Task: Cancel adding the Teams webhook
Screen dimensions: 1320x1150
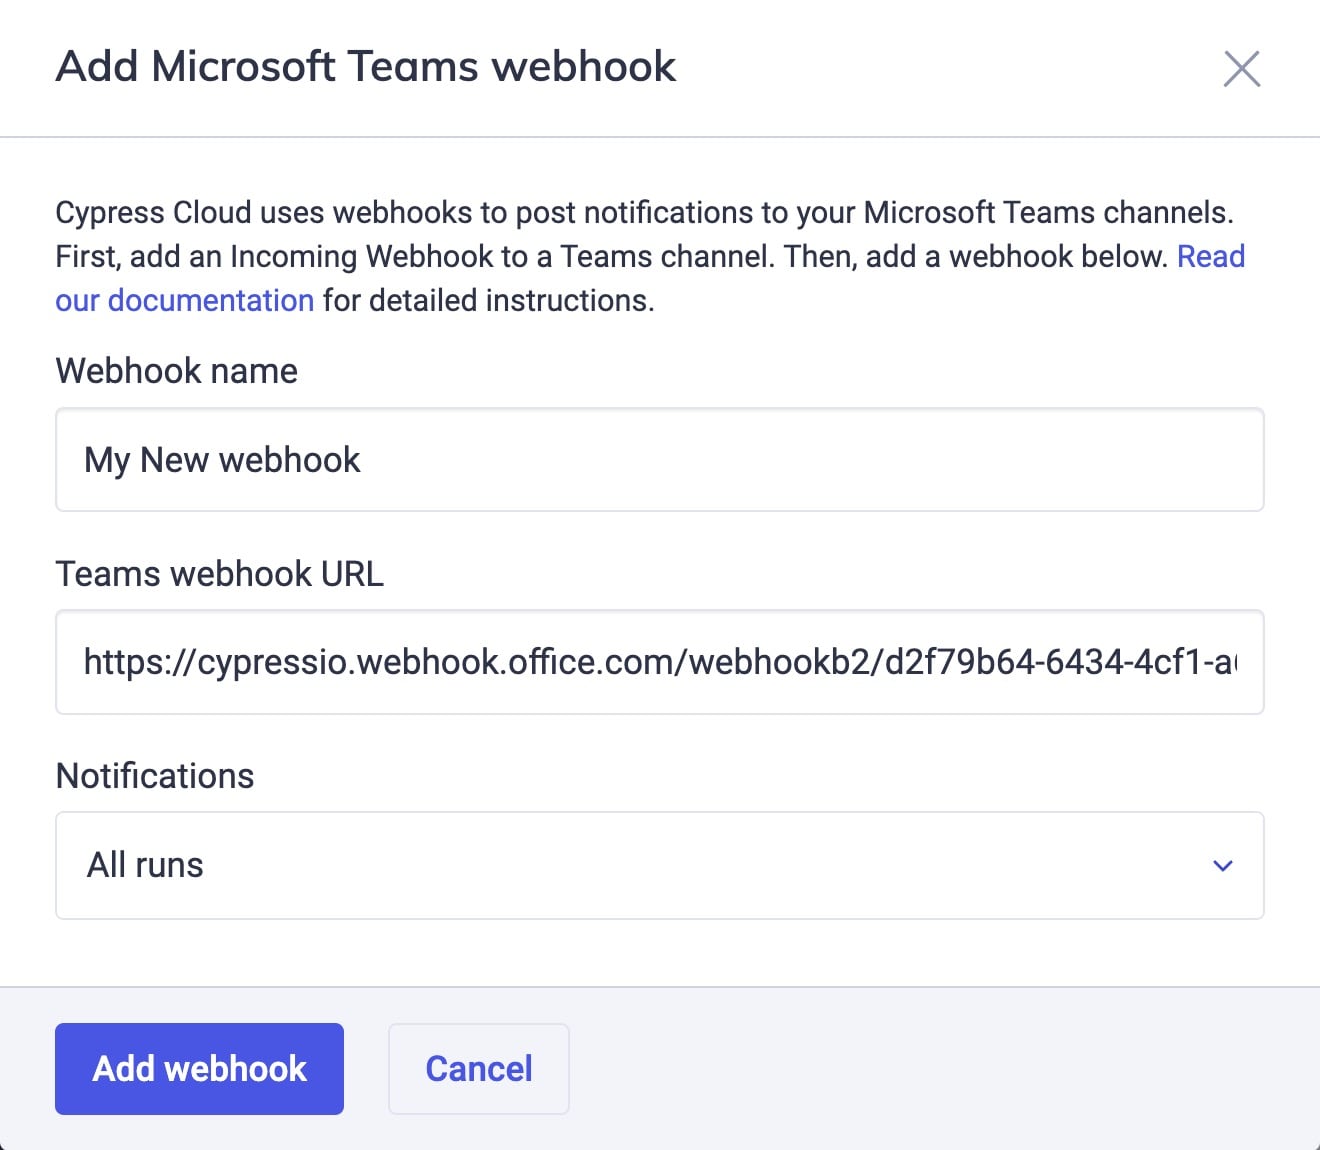Action: coord(478,1068)
